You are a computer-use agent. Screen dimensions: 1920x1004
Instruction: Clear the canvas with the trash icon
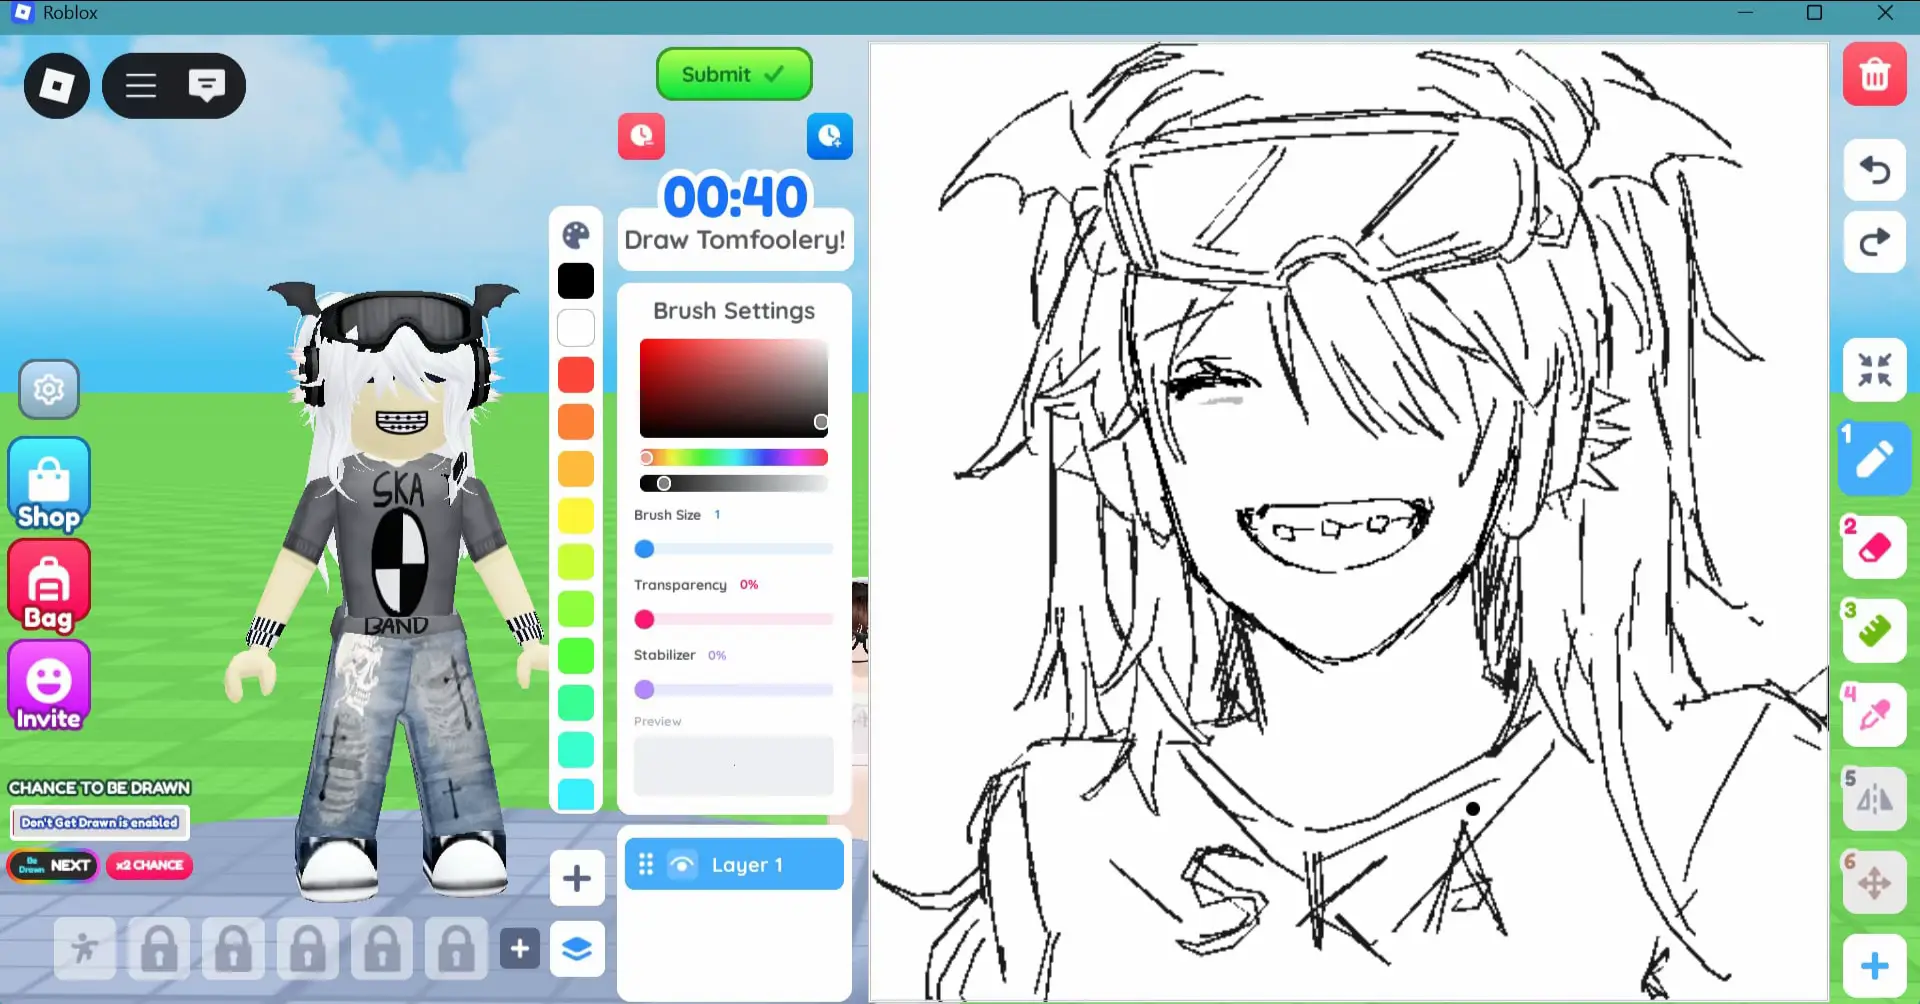(1876, 75)
